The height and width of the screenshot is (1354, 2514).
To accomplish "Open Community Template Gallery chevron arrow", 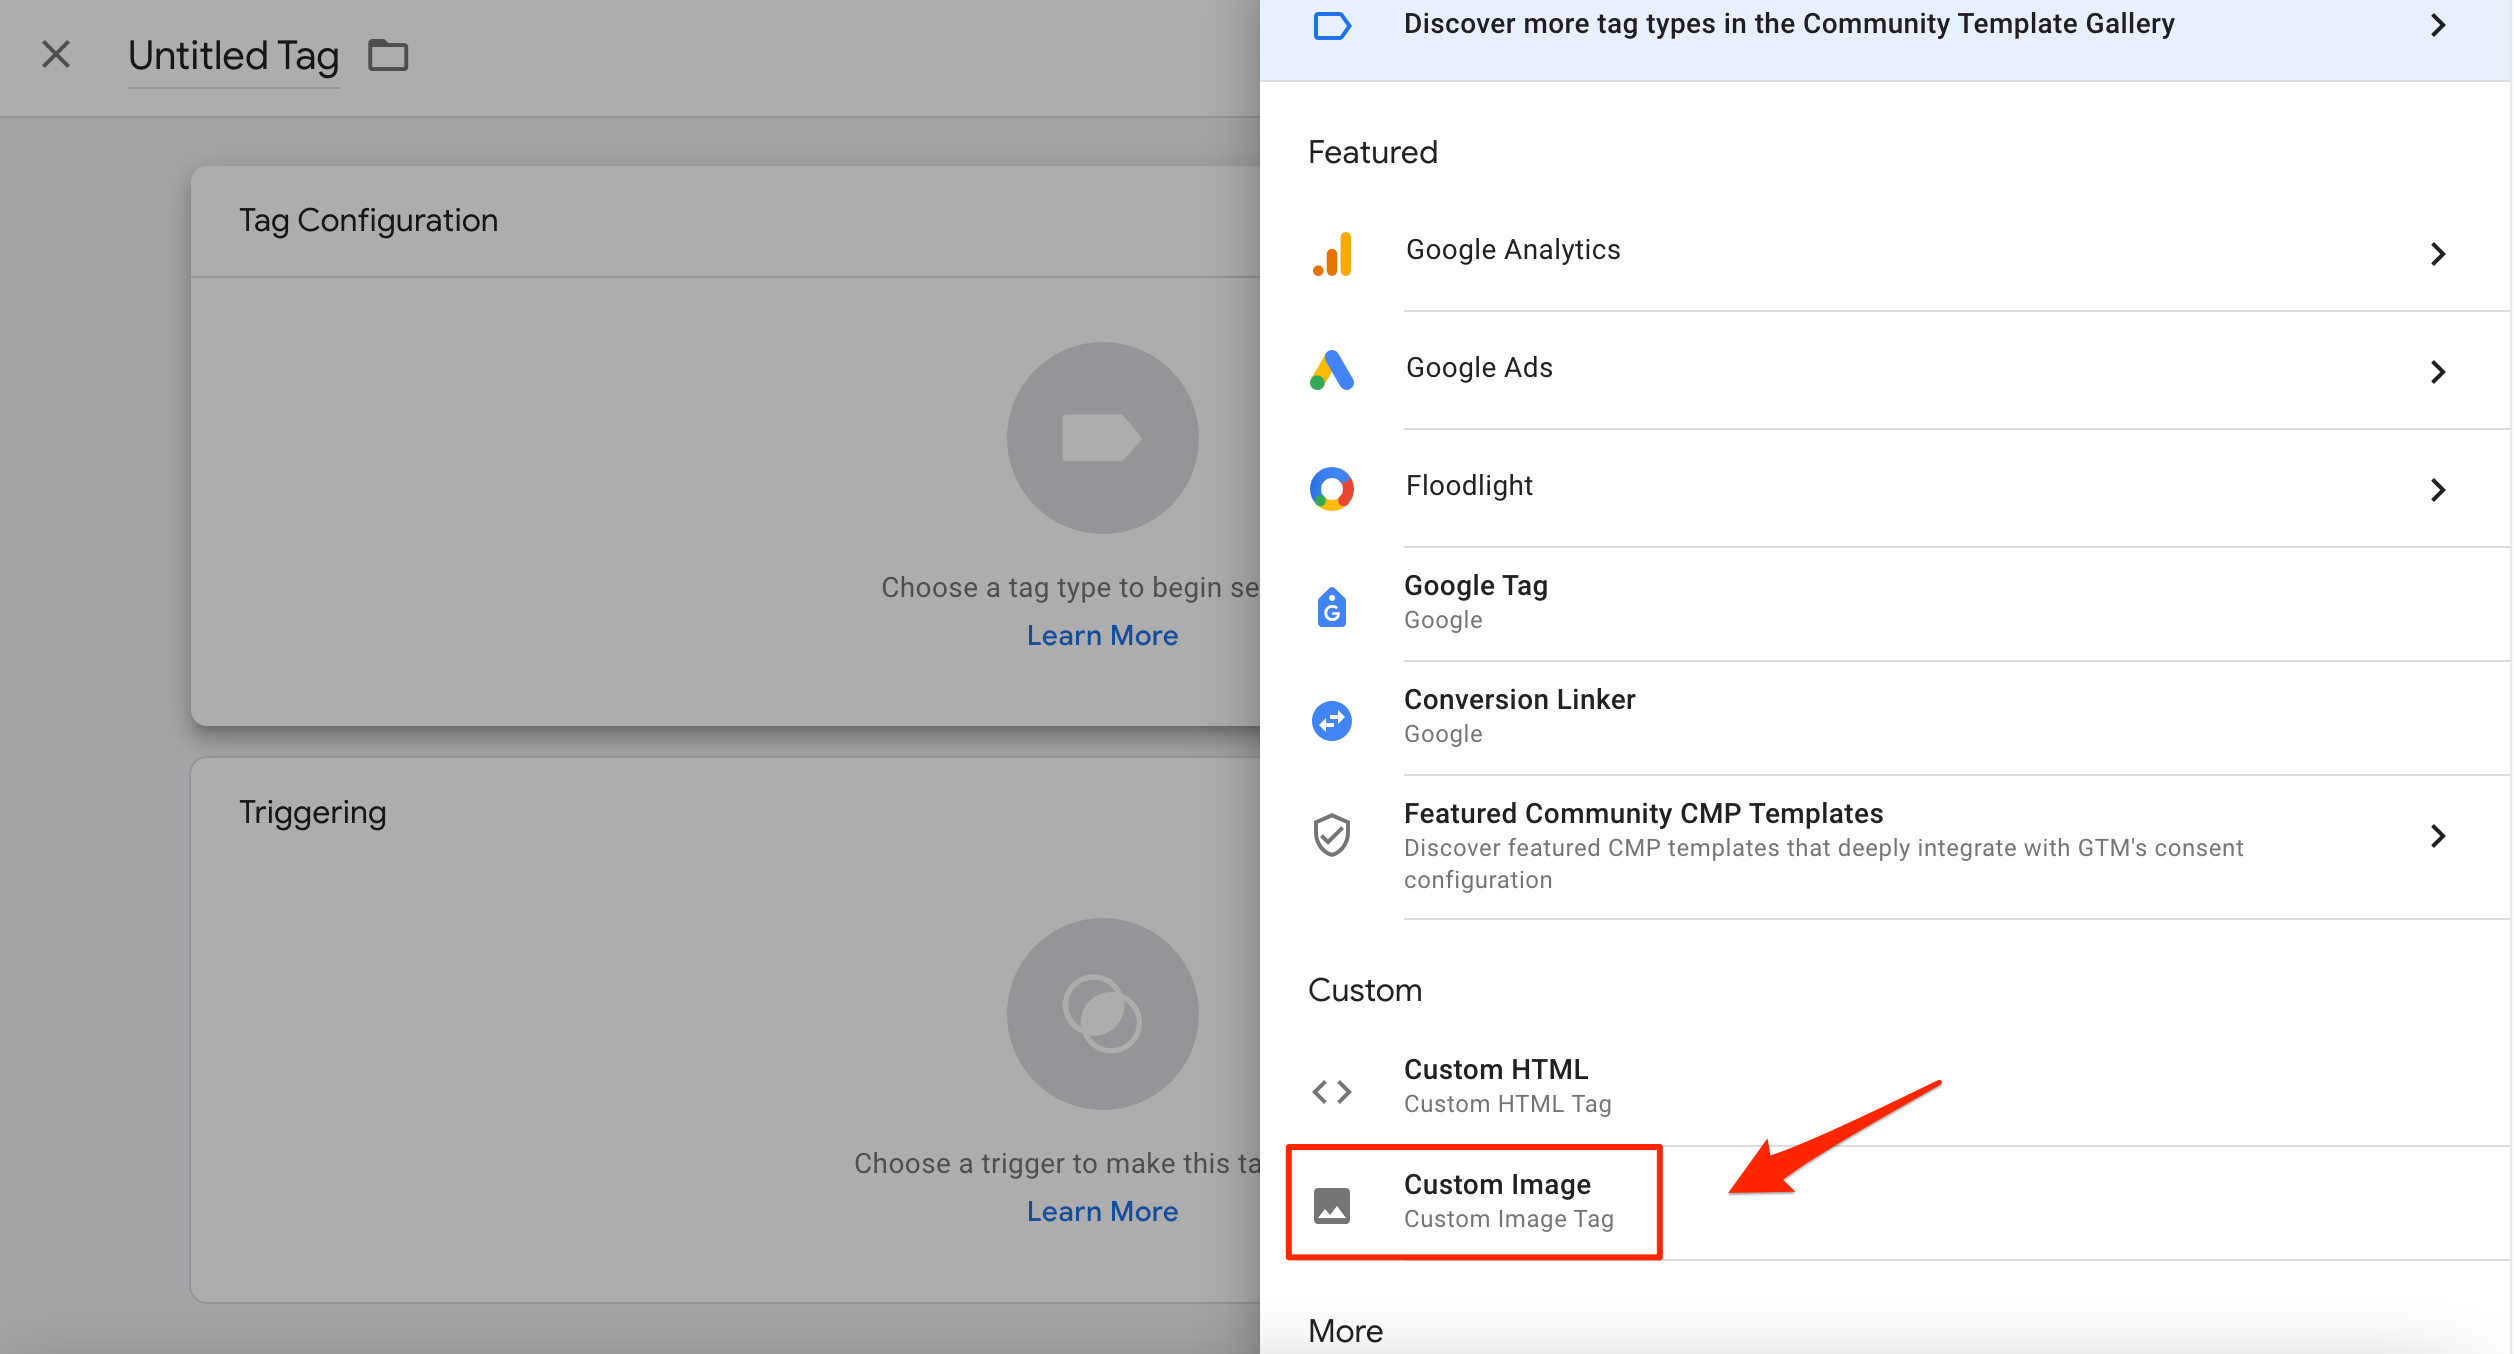I will pyautogui.click(x=2438, y=25).
